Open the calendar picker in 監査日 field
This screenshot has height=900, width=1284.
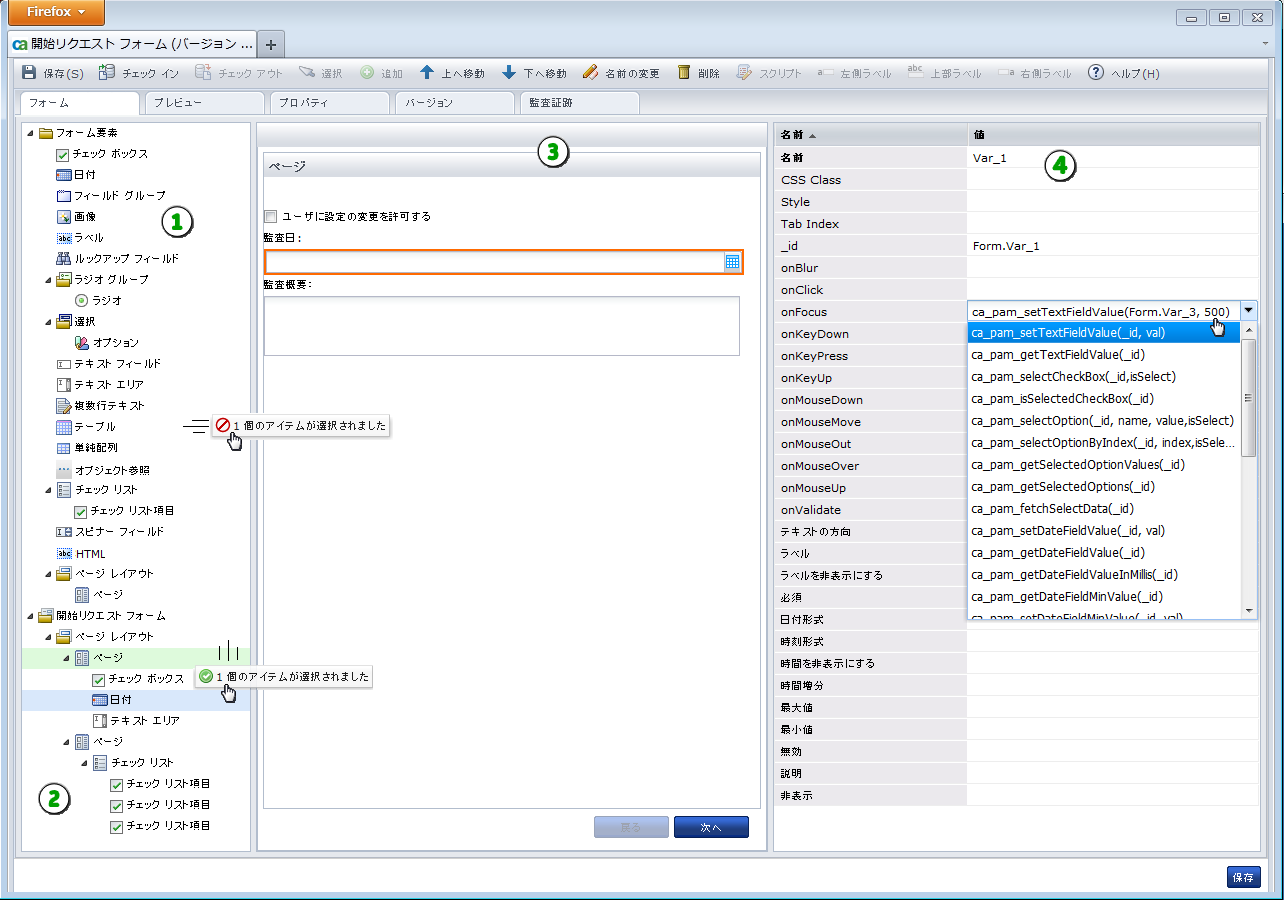[x=732, y=262]
